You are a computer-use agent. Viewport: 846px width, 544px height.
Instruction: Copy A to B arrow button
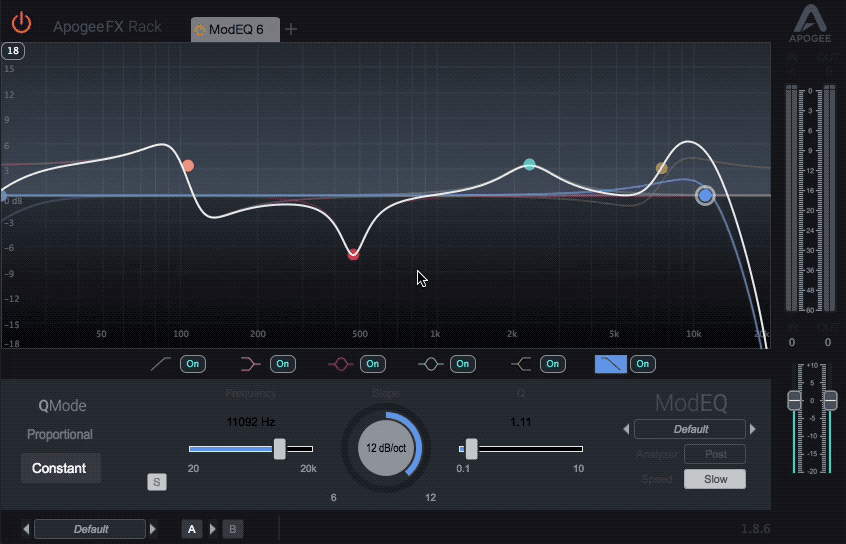click(213, 529)
